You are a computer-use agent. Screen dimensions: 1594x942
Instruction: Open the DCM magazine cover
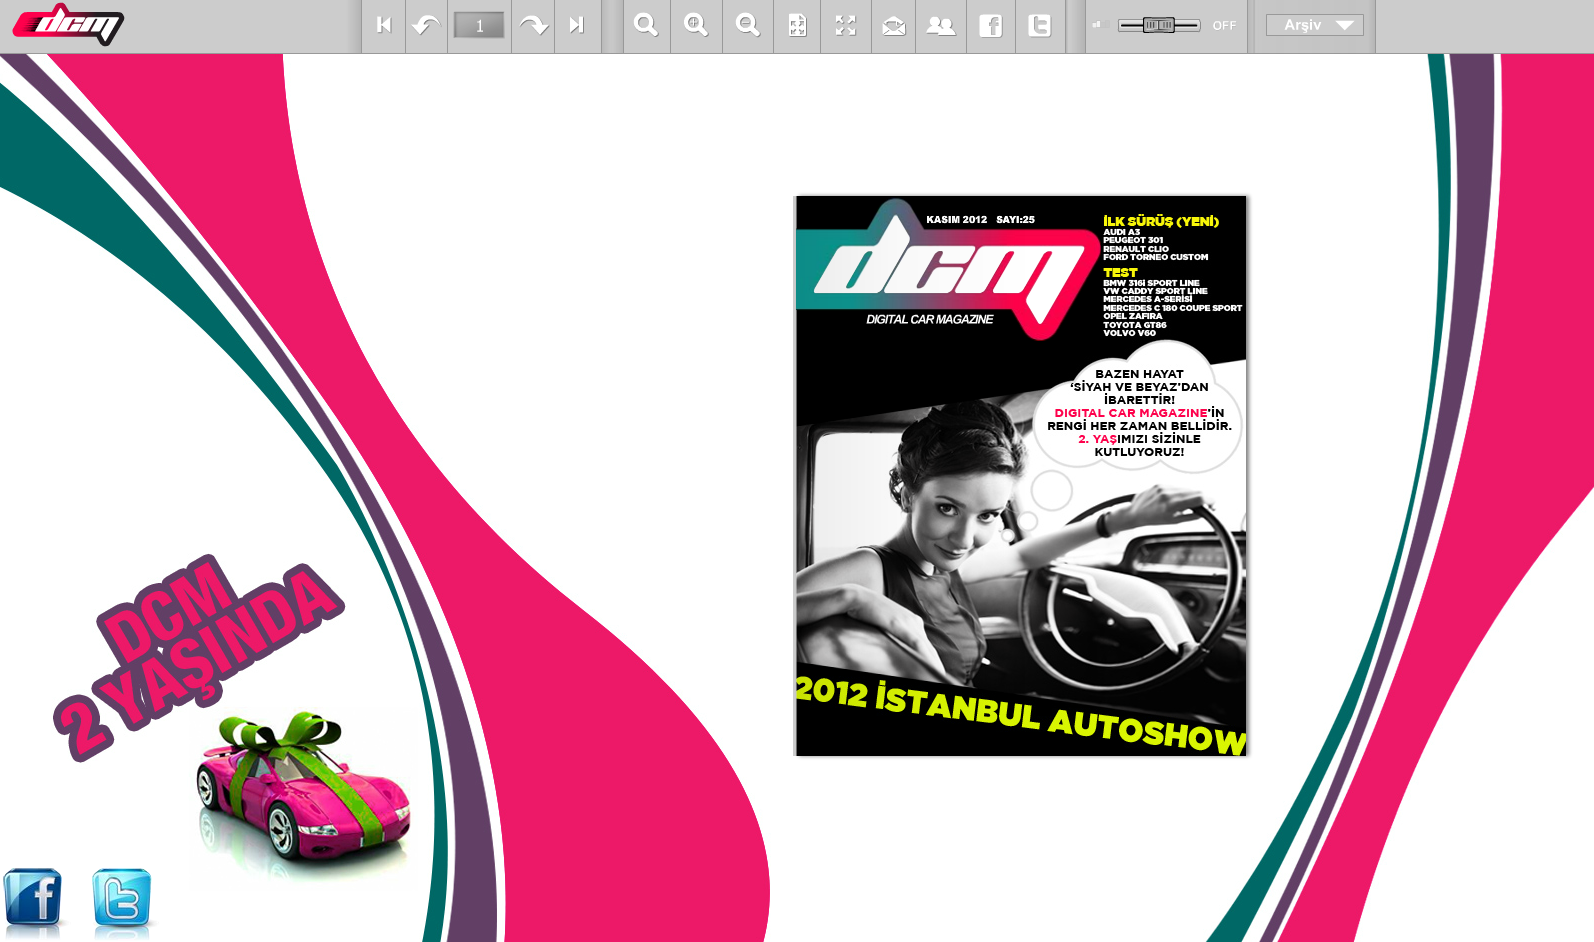(x=1021, y=476)
